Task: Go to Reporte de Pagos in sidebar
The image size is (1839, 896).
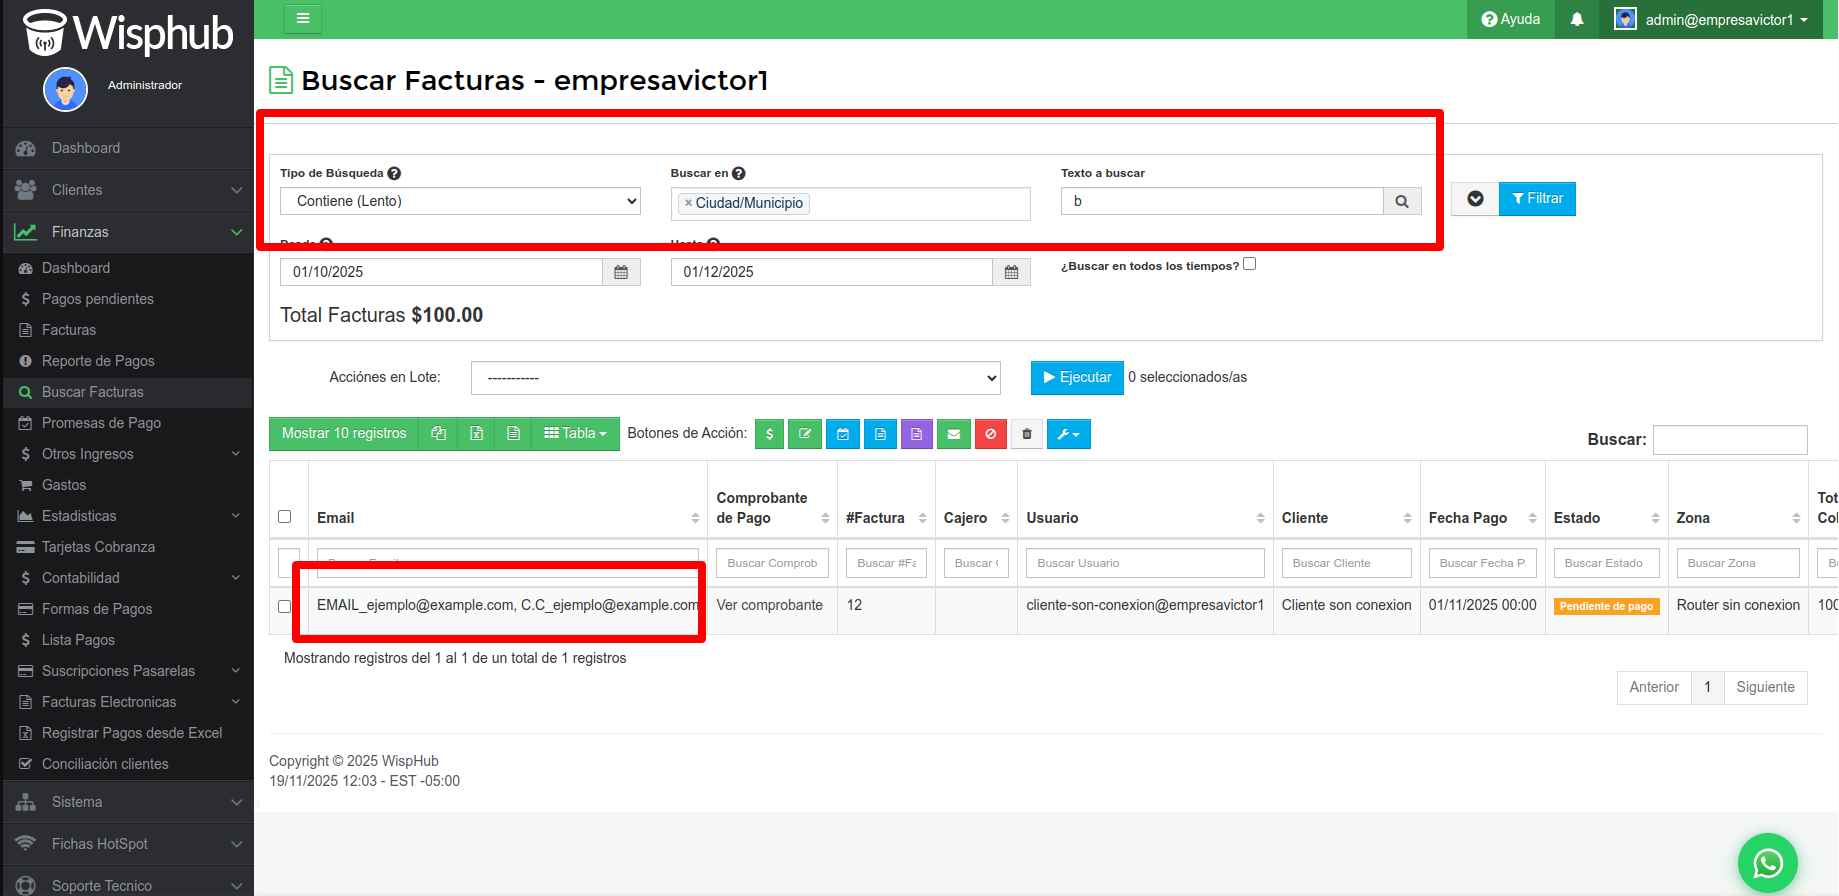Action: point(98,361)
